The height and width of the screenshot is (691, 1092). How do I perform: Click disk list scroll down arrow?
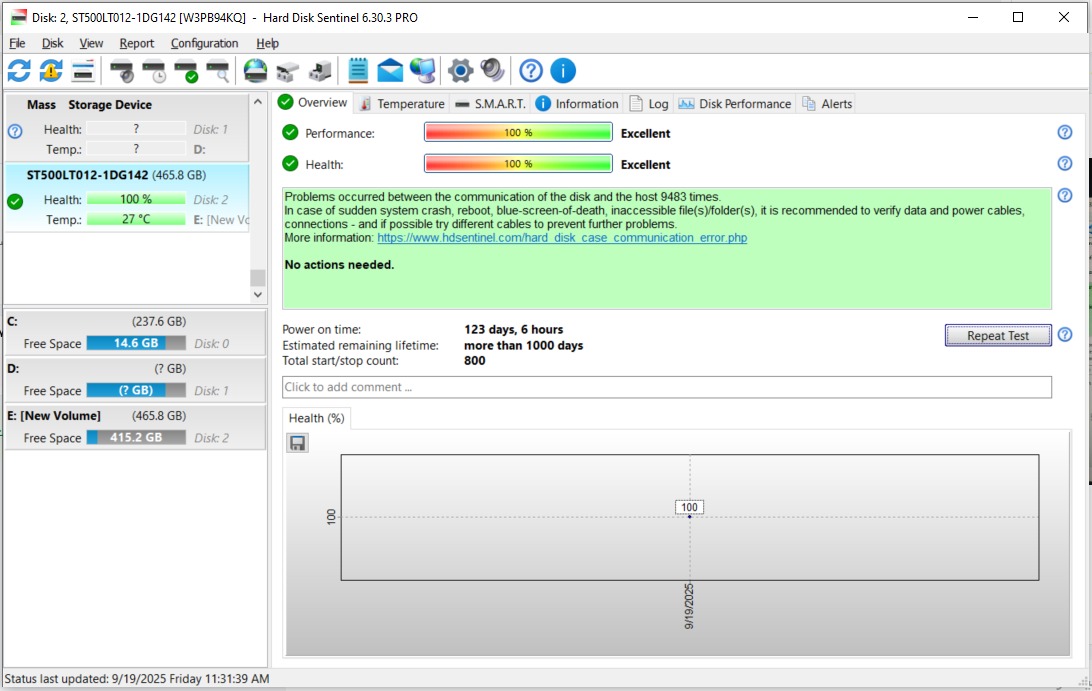click(x=258, y=295)
